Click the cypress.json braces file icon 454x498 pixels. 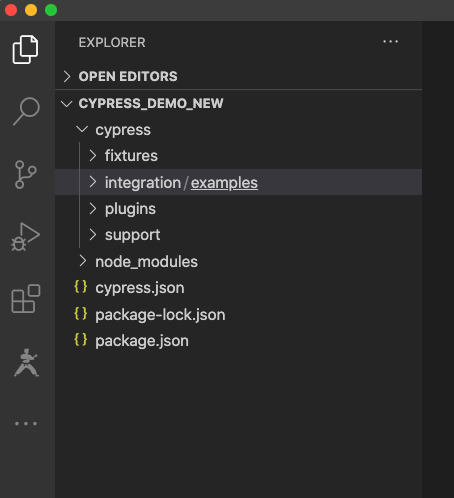click(x=81, y=287)
